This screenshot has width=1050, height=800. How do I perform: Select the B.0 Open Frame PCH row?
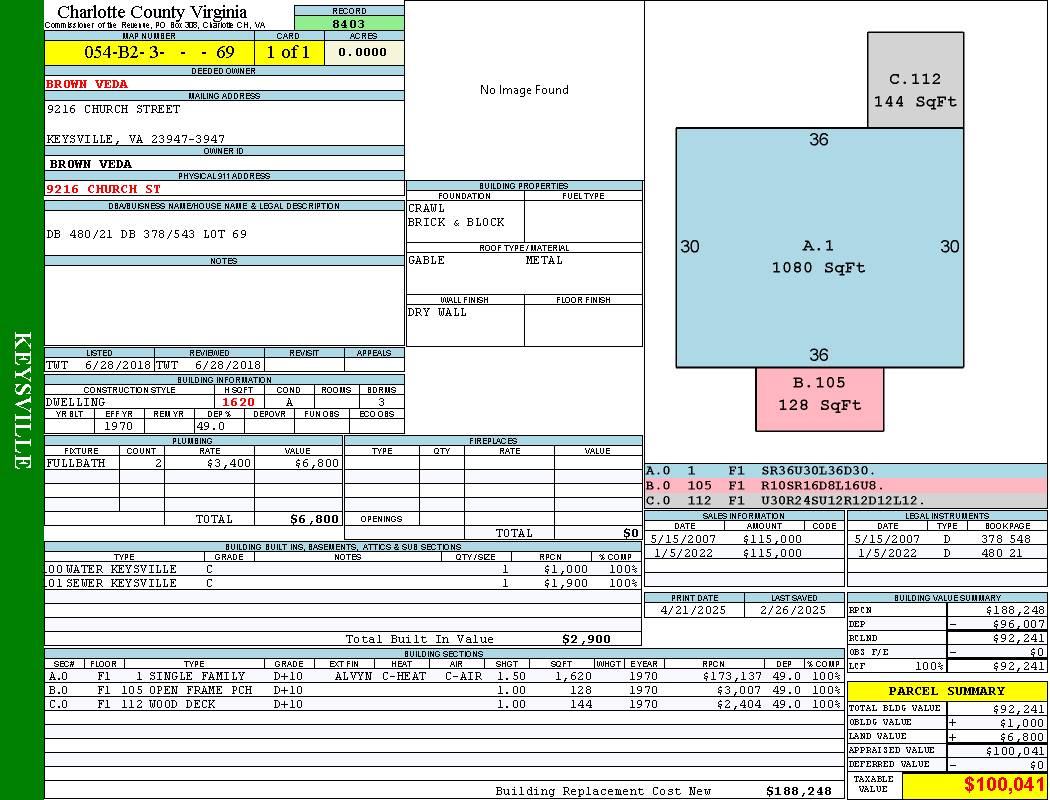444,690
